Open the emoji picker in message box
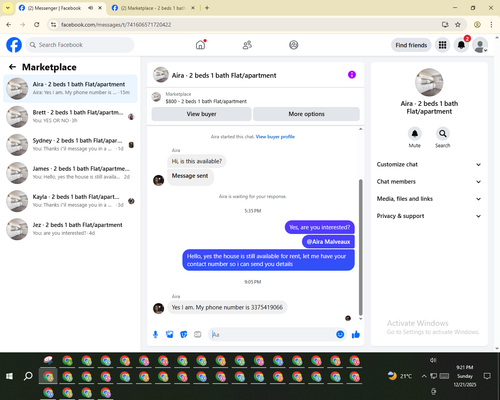This screenshot has height=400, width=500. (340, 334)
